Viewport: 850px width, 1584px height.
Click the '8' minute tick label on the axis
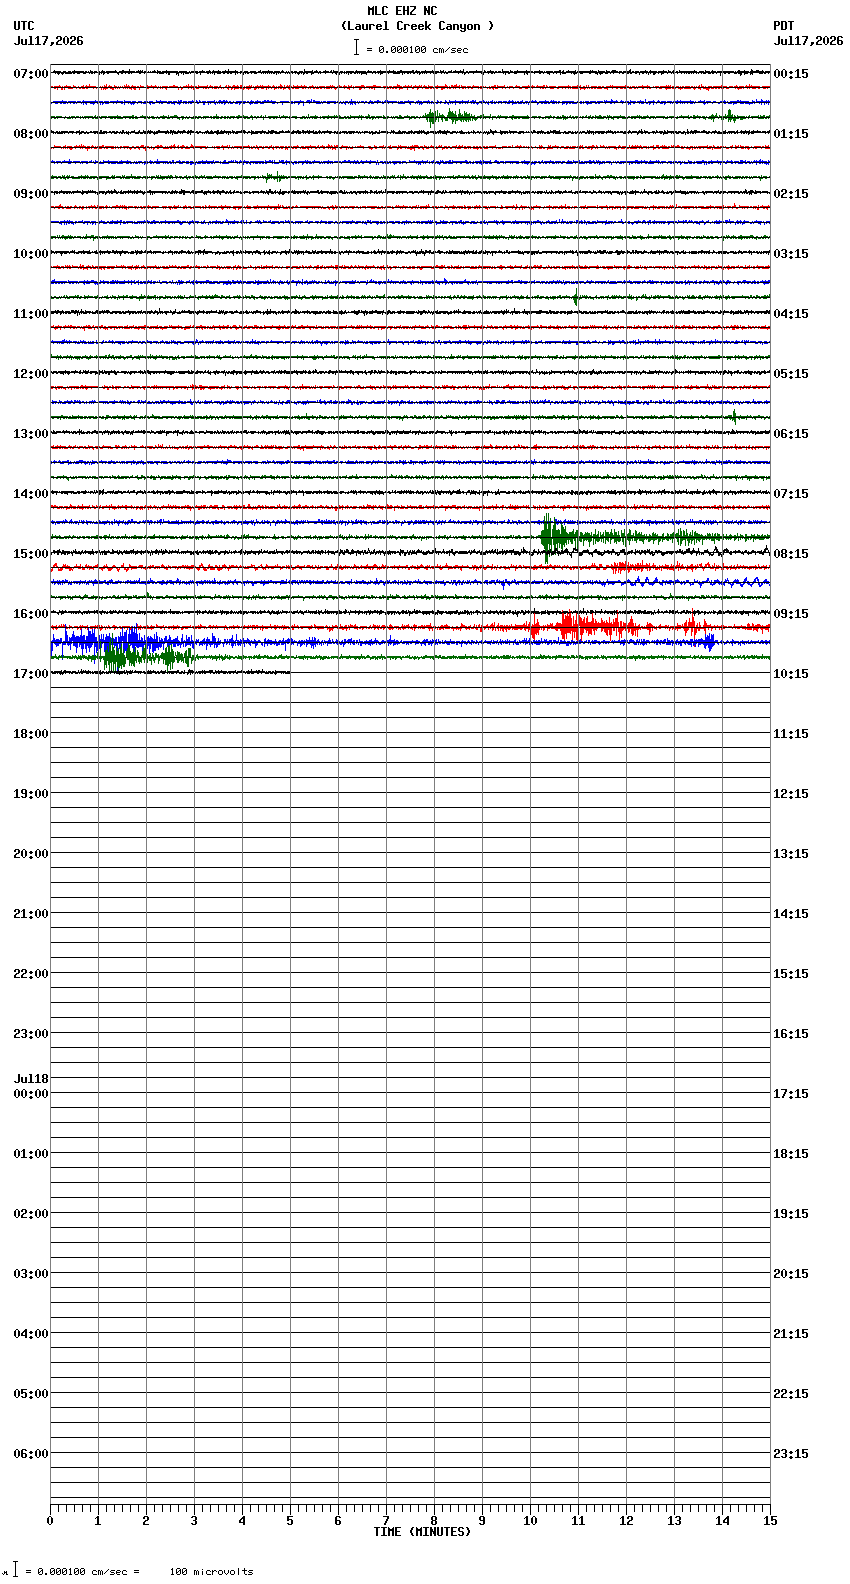434,1521
